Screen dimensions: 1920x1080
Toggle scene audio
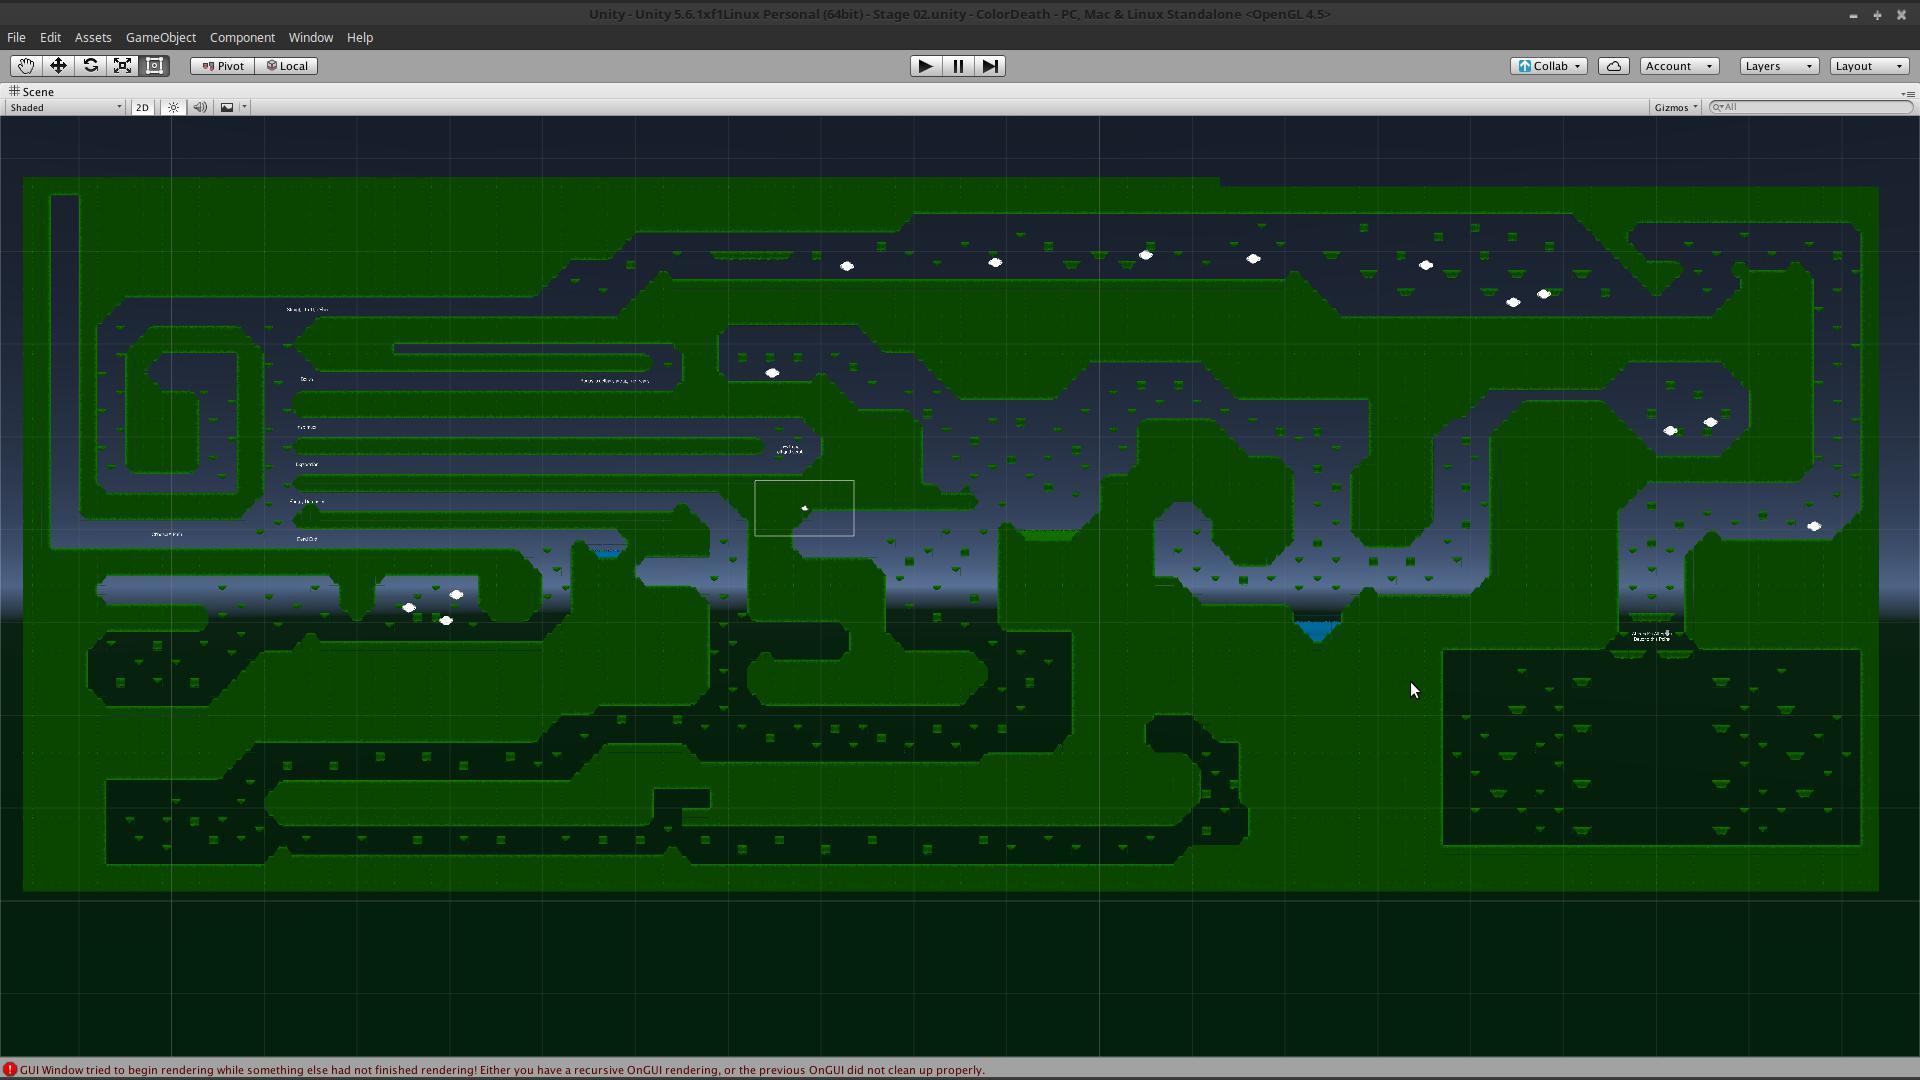200,107
